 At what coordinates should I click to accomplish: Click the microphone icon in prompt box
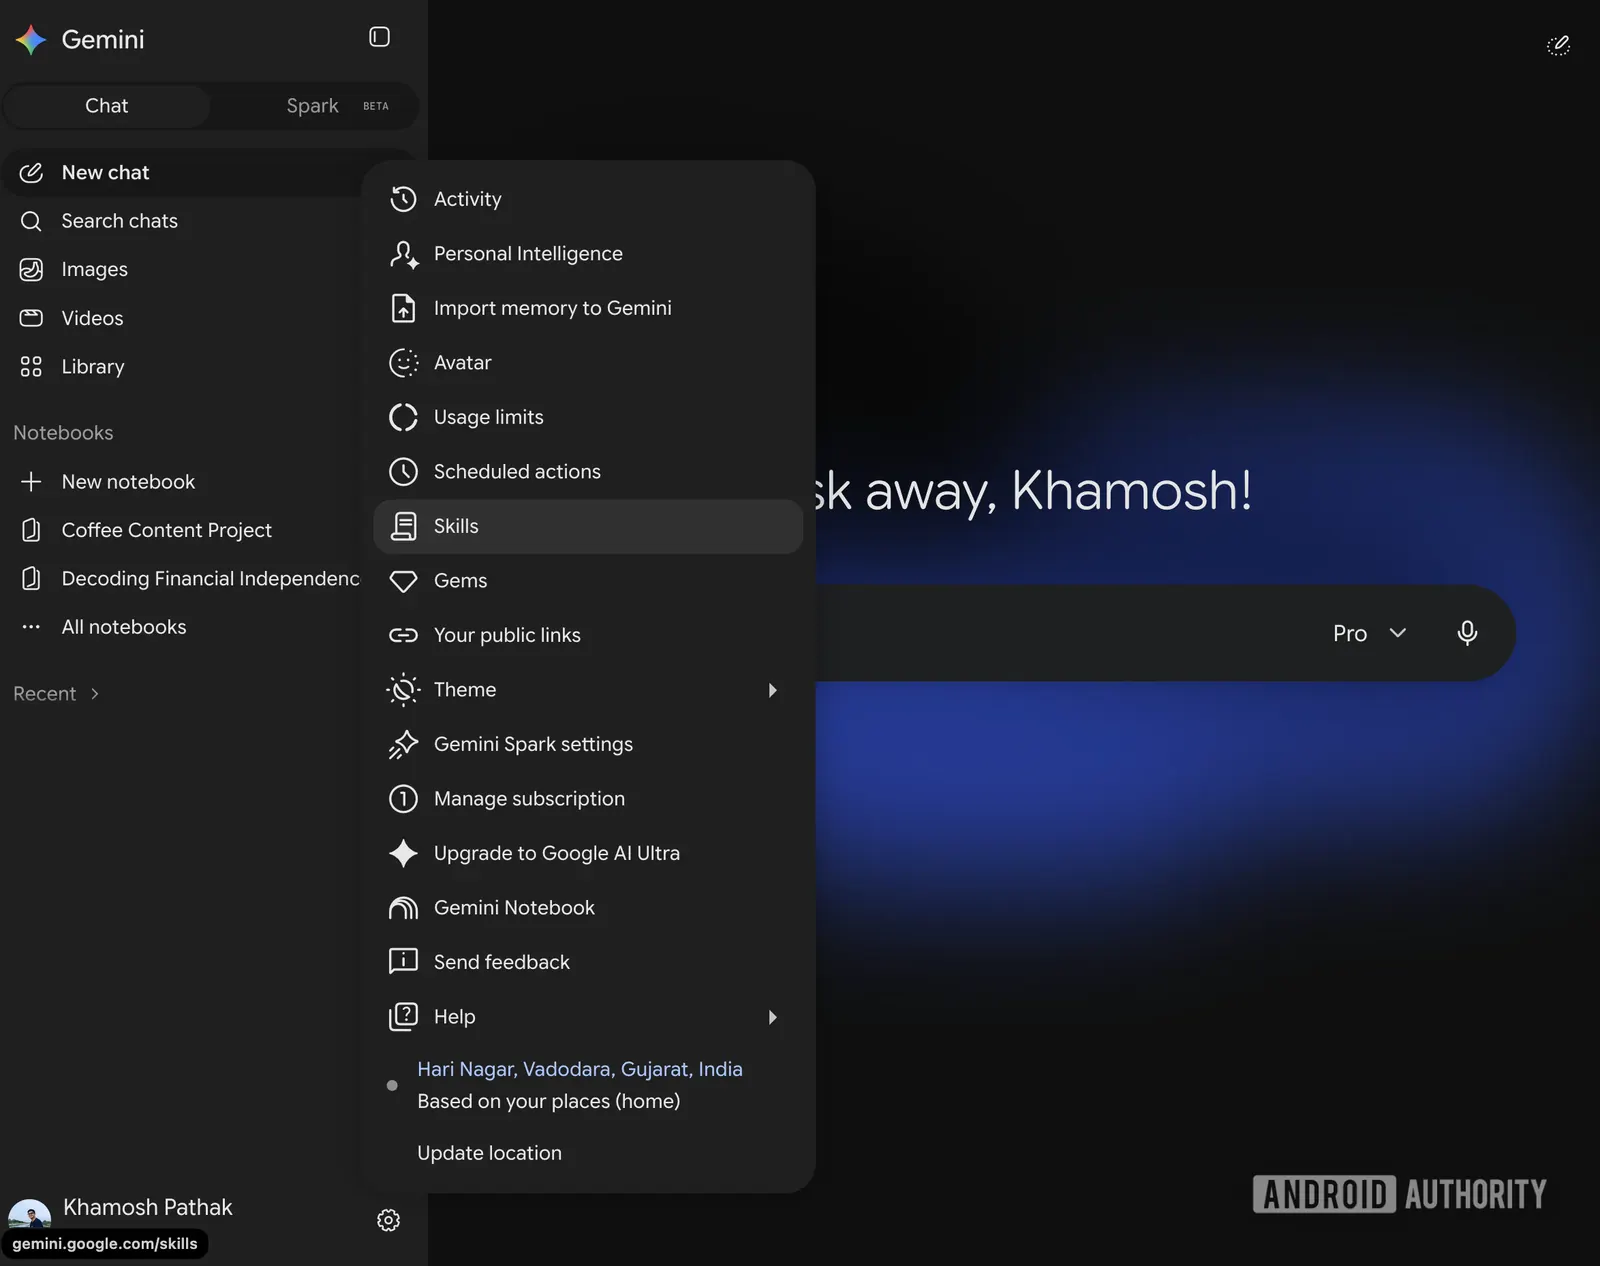1467,633
